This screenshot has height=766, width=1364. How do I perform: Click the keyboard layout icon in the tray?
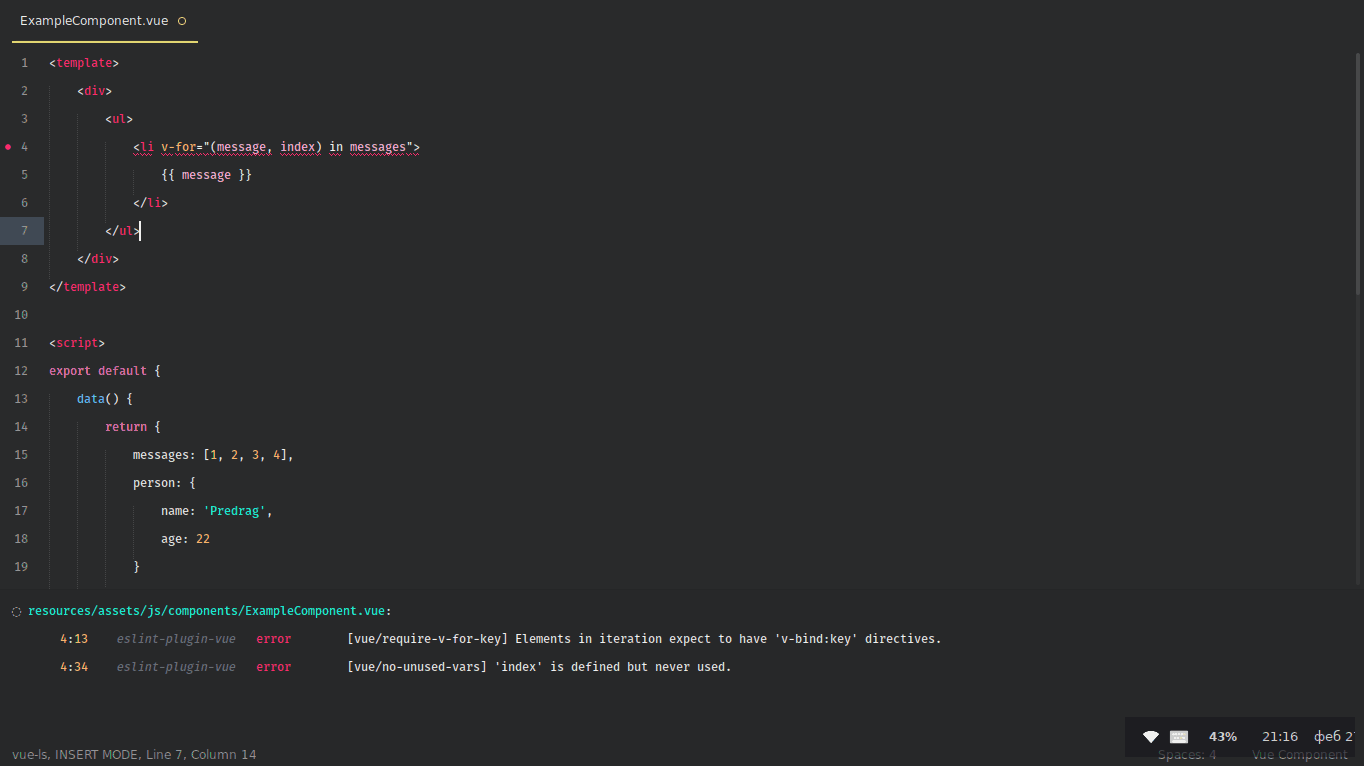click(1179, 736)
